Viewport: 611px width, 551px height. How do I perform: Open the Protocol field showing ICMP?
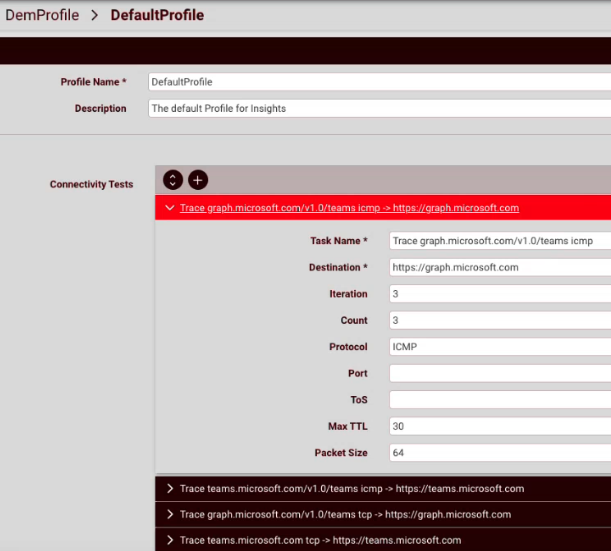[x=499, y=347]
